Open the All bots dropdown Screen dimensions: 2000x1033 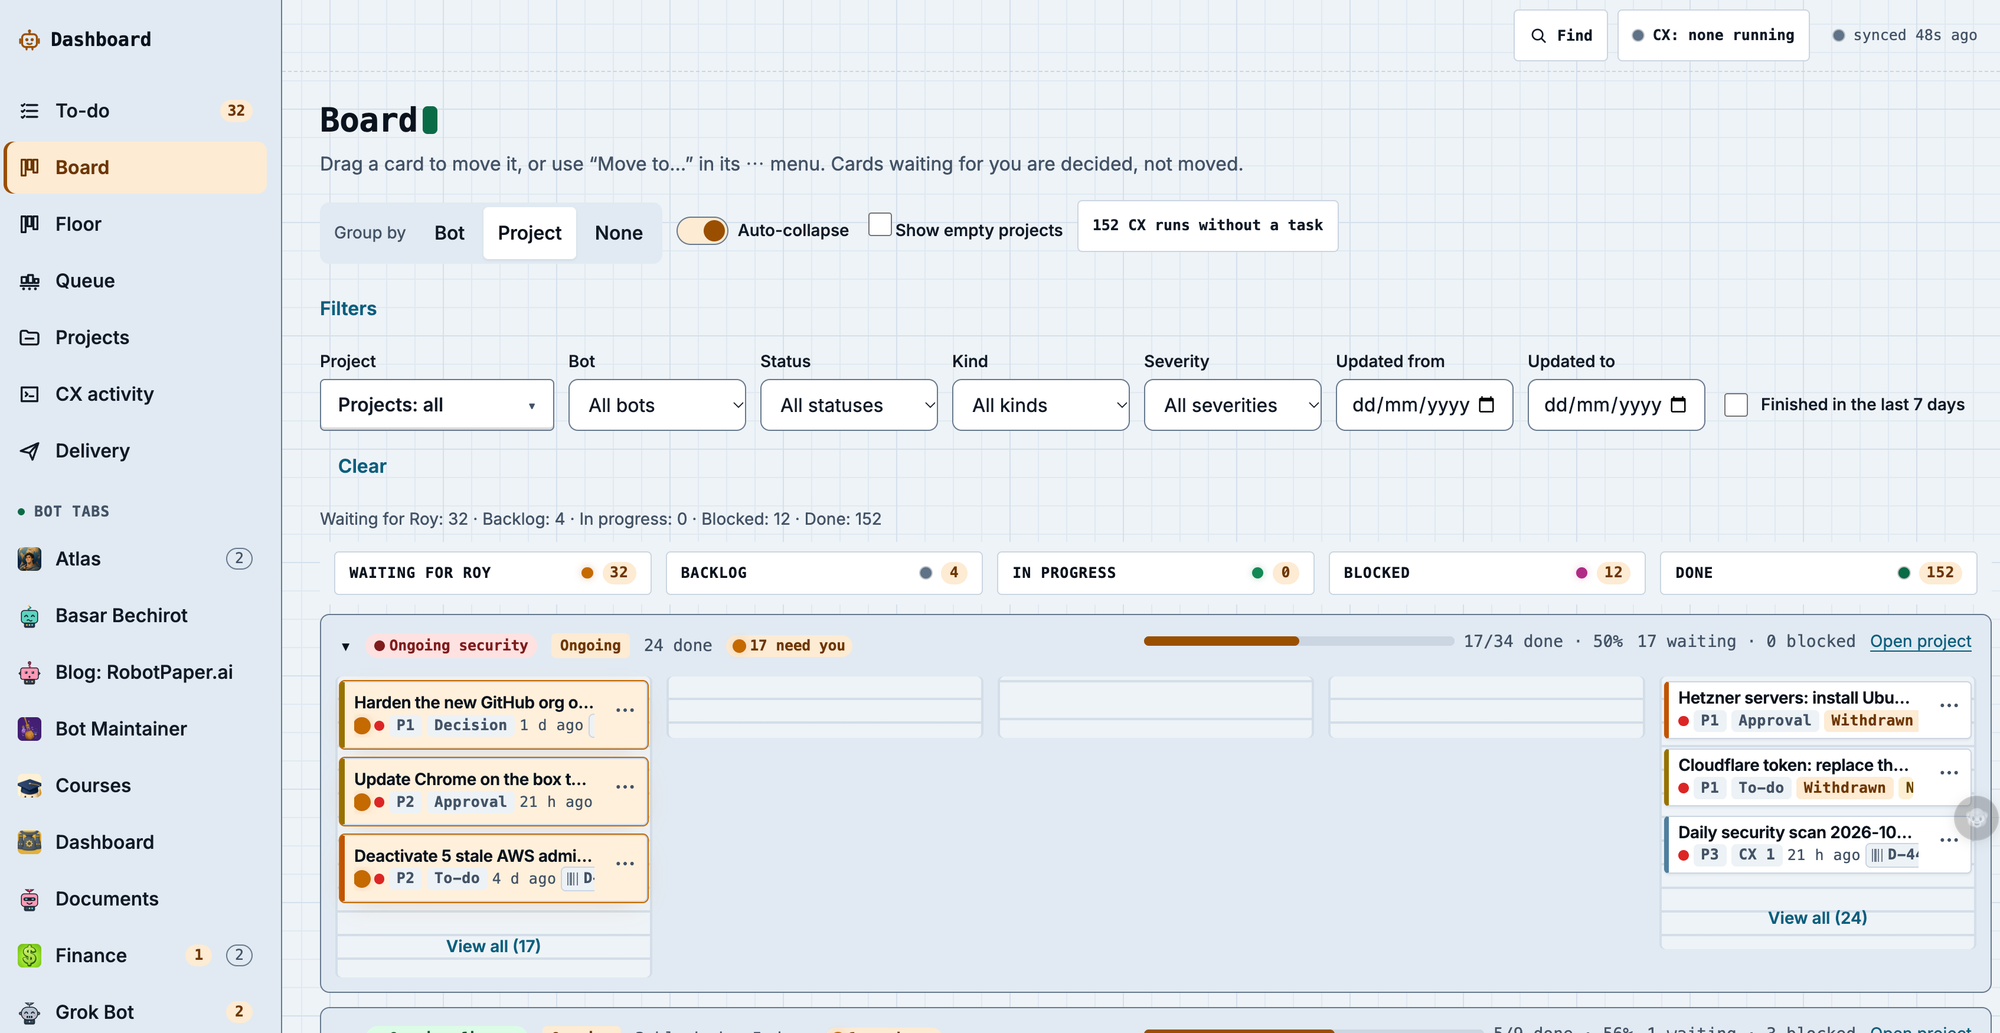[657, 405]
